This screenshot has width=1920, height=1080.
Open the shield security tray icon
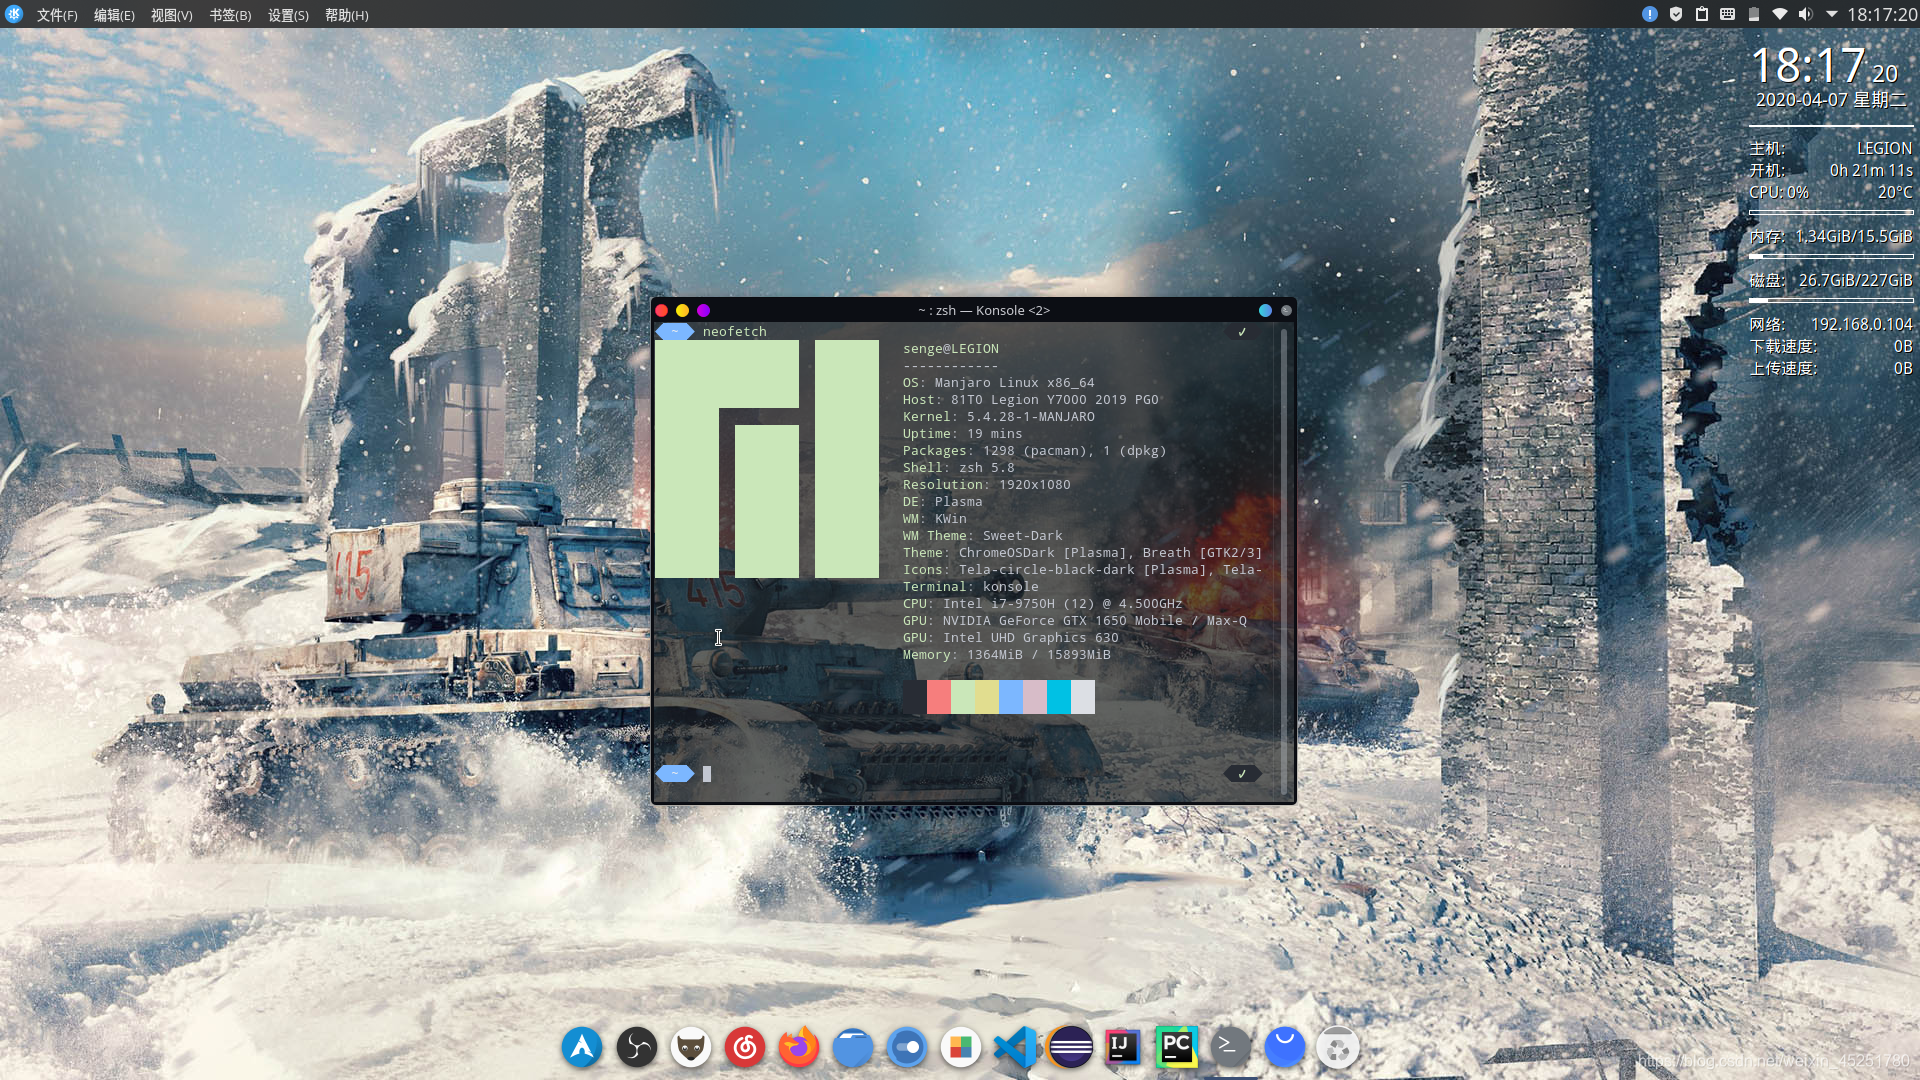click(1676, 14)
